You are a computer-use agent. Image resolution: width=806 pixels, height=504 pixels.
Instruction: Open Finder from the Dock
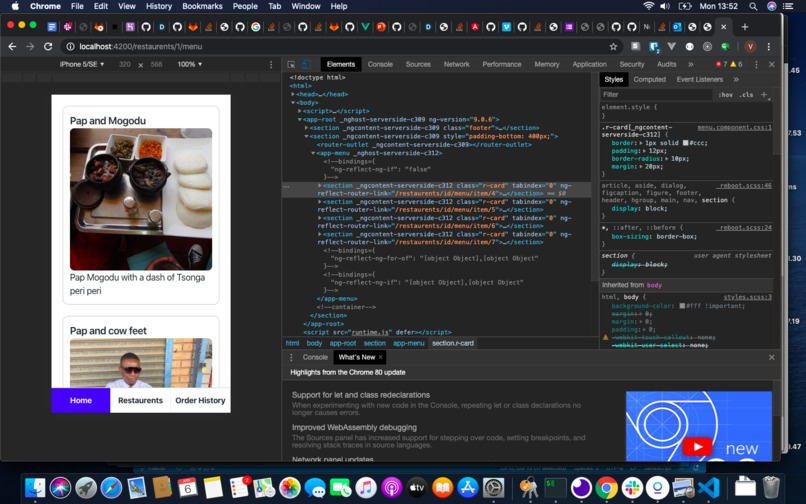[35, 488]
